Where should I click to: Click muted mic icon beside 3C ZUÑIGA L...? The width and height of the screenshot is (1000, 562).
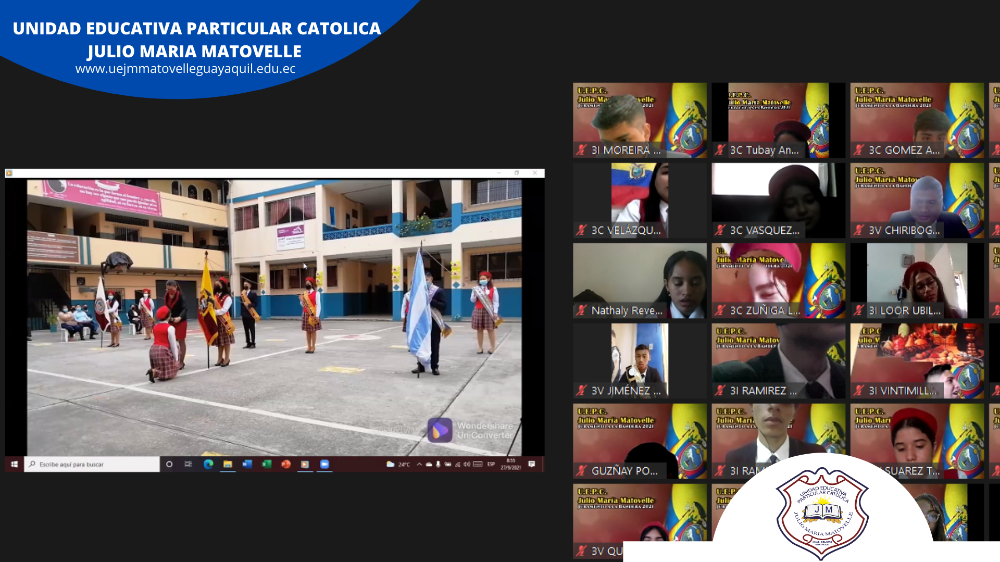click(720, 311)
